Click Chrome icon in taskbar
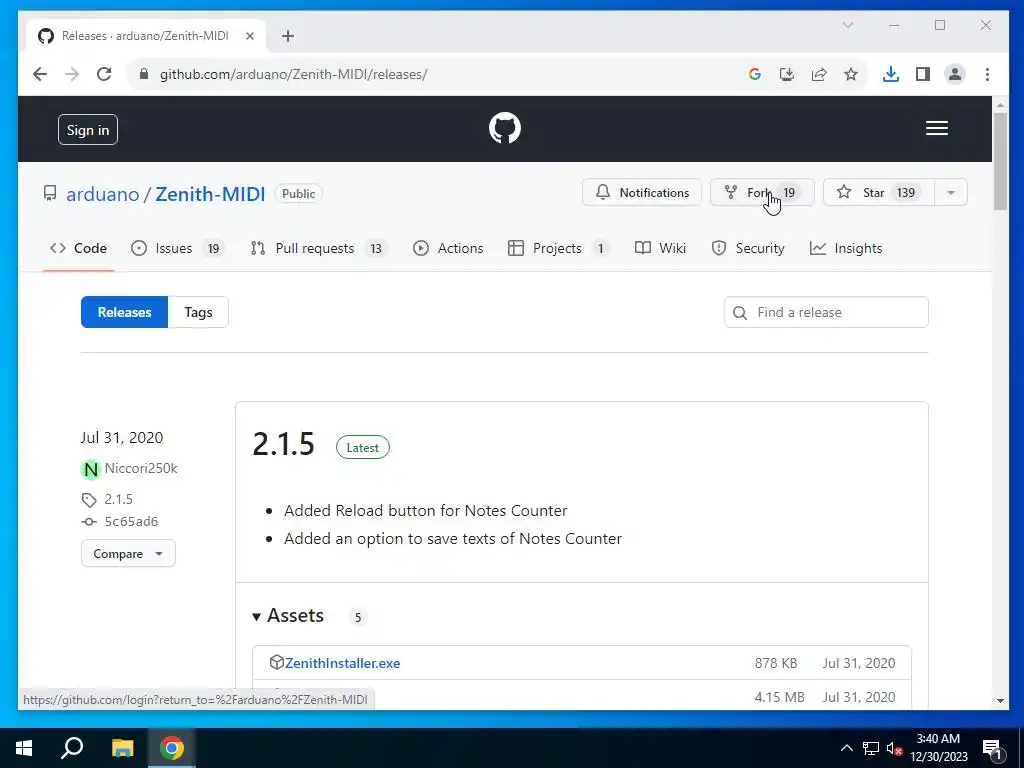The image size is (1024, 768). pyautogui.click(x=172, y=748)
